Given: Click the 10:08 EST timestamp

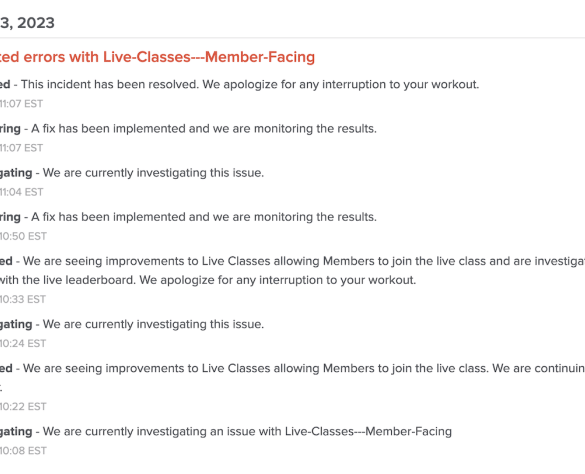Looking at the screenshot, I should pos(23,451).
